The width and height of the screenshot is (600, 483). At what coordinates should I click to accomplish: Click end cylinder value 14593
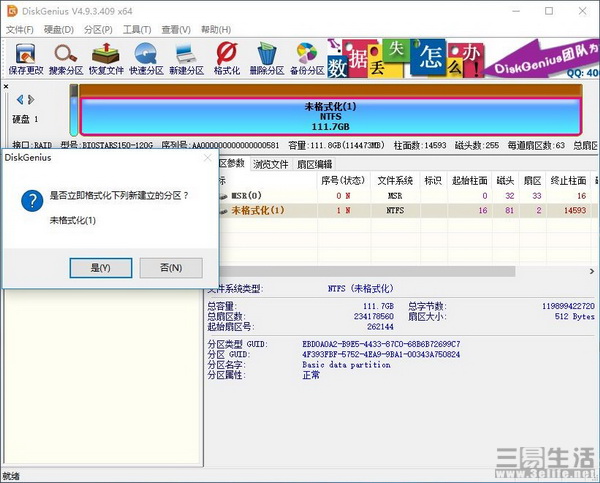pos(575,210)
